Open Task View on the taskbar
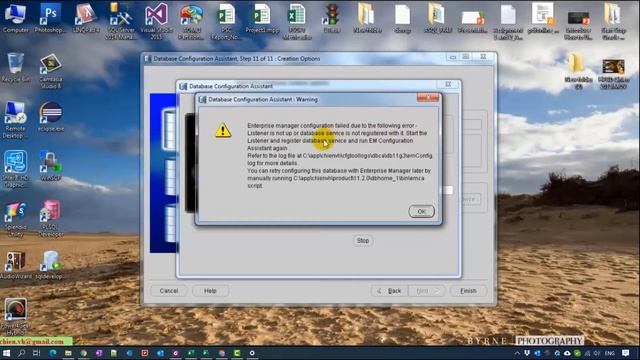640x360 pixels. (x=37, y=353)
